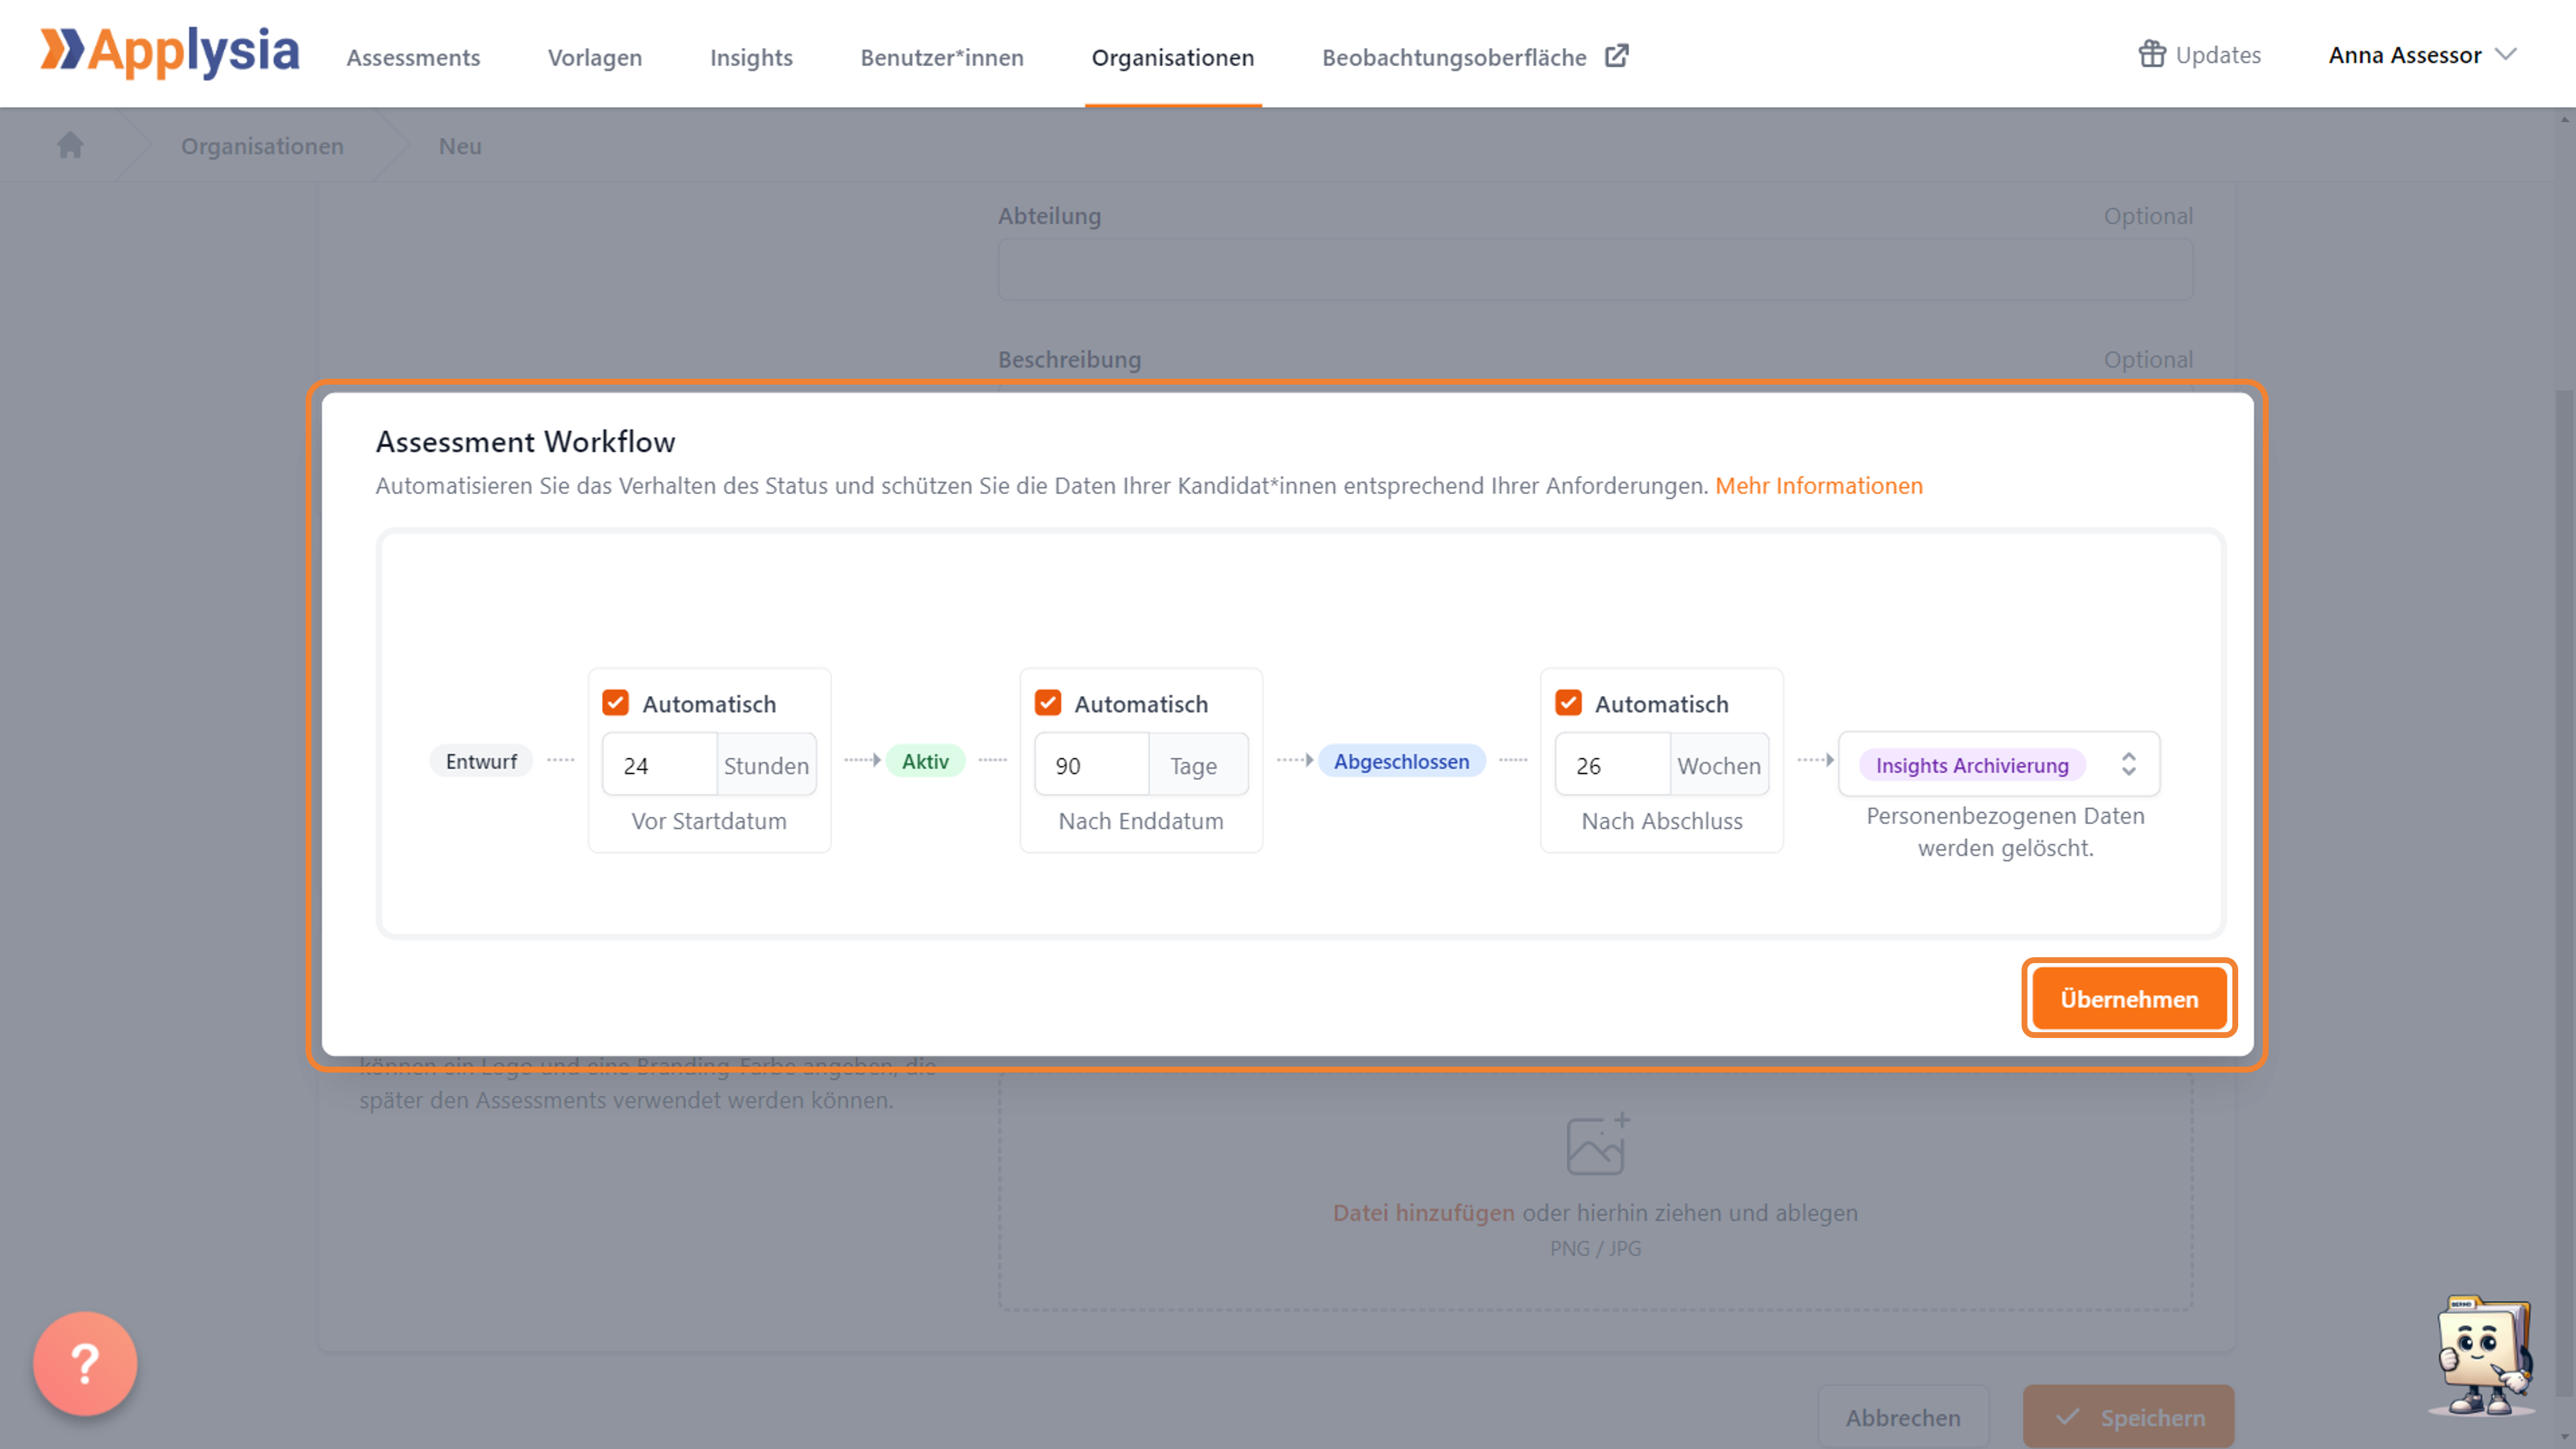Click the external link icon beside Beobachtungsoberfläche
2576x1449 pixels.
click(1616, 56)
